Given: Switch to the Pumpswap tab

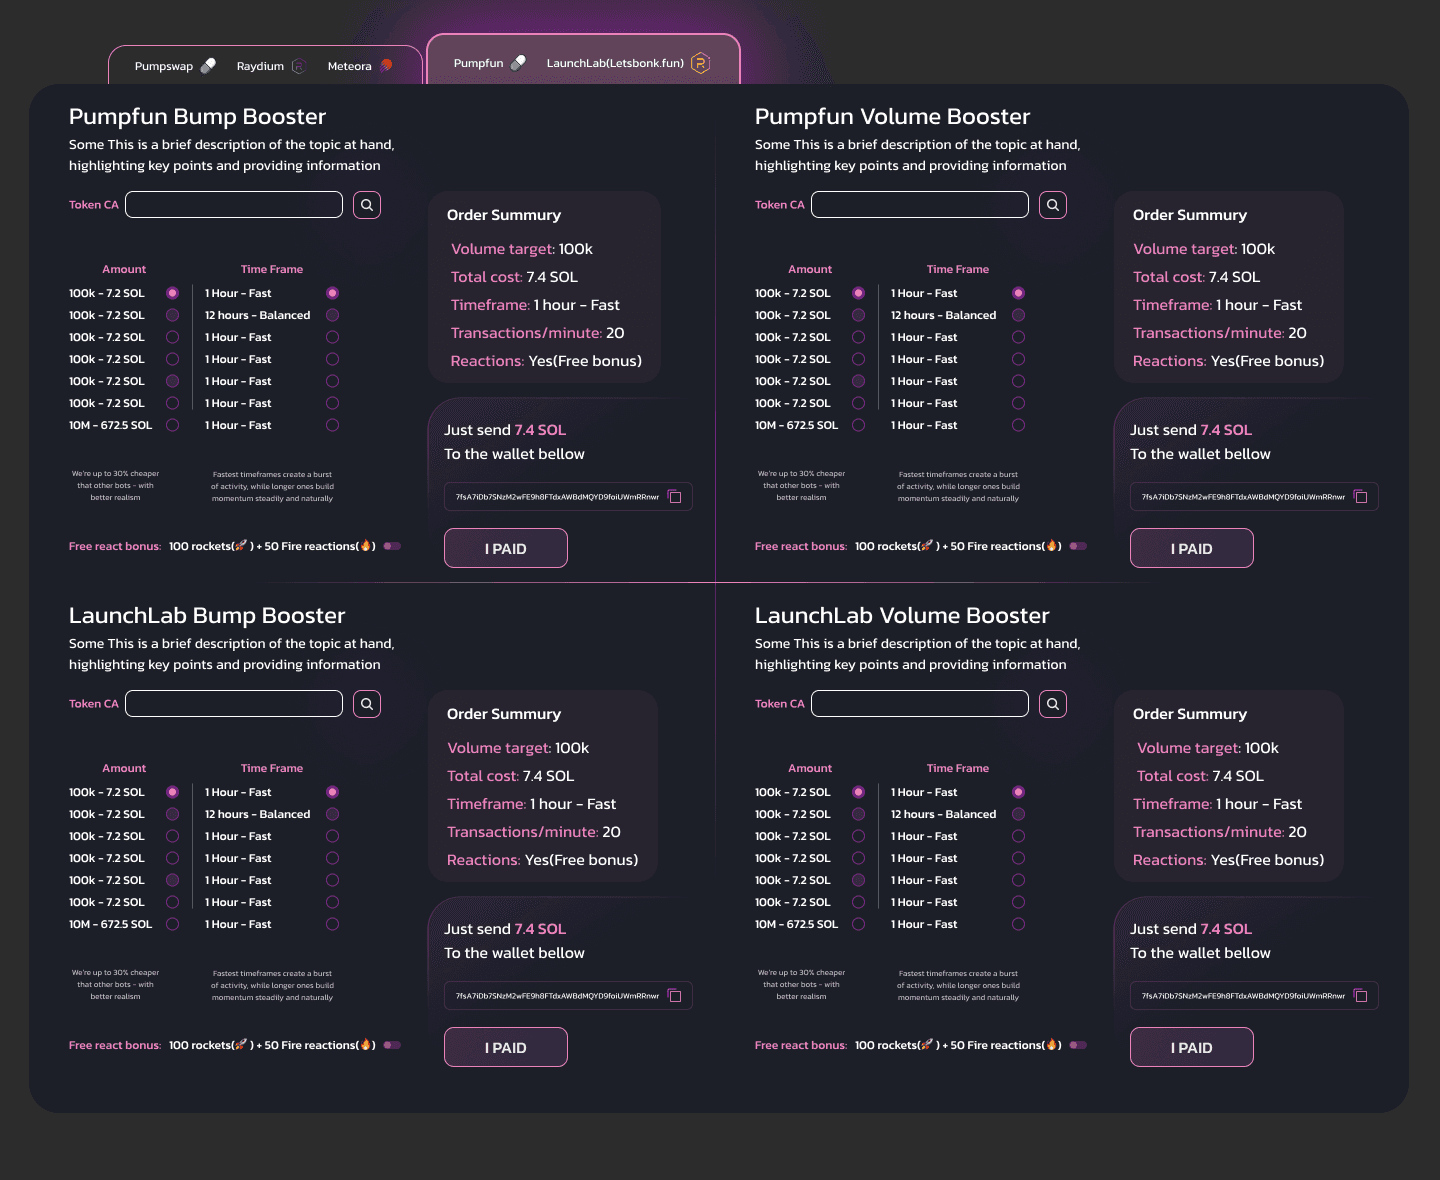Looking at the screenshot, I should click(175, 66).
